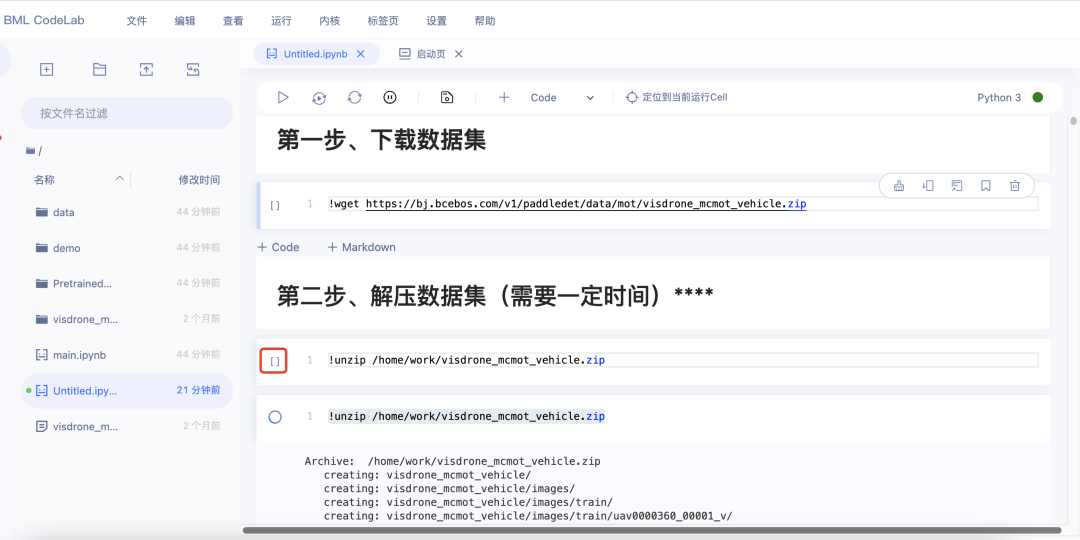Click the + Markdown button below the cell
The width and height of the screenshot is (1080, 540).
(361, 247)
